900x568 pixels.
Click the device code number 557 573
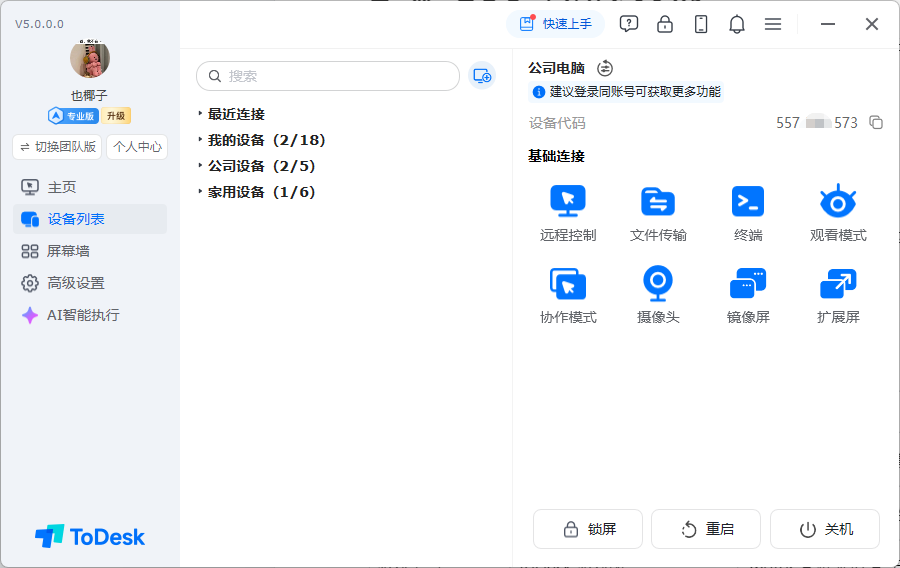[817, 123]
